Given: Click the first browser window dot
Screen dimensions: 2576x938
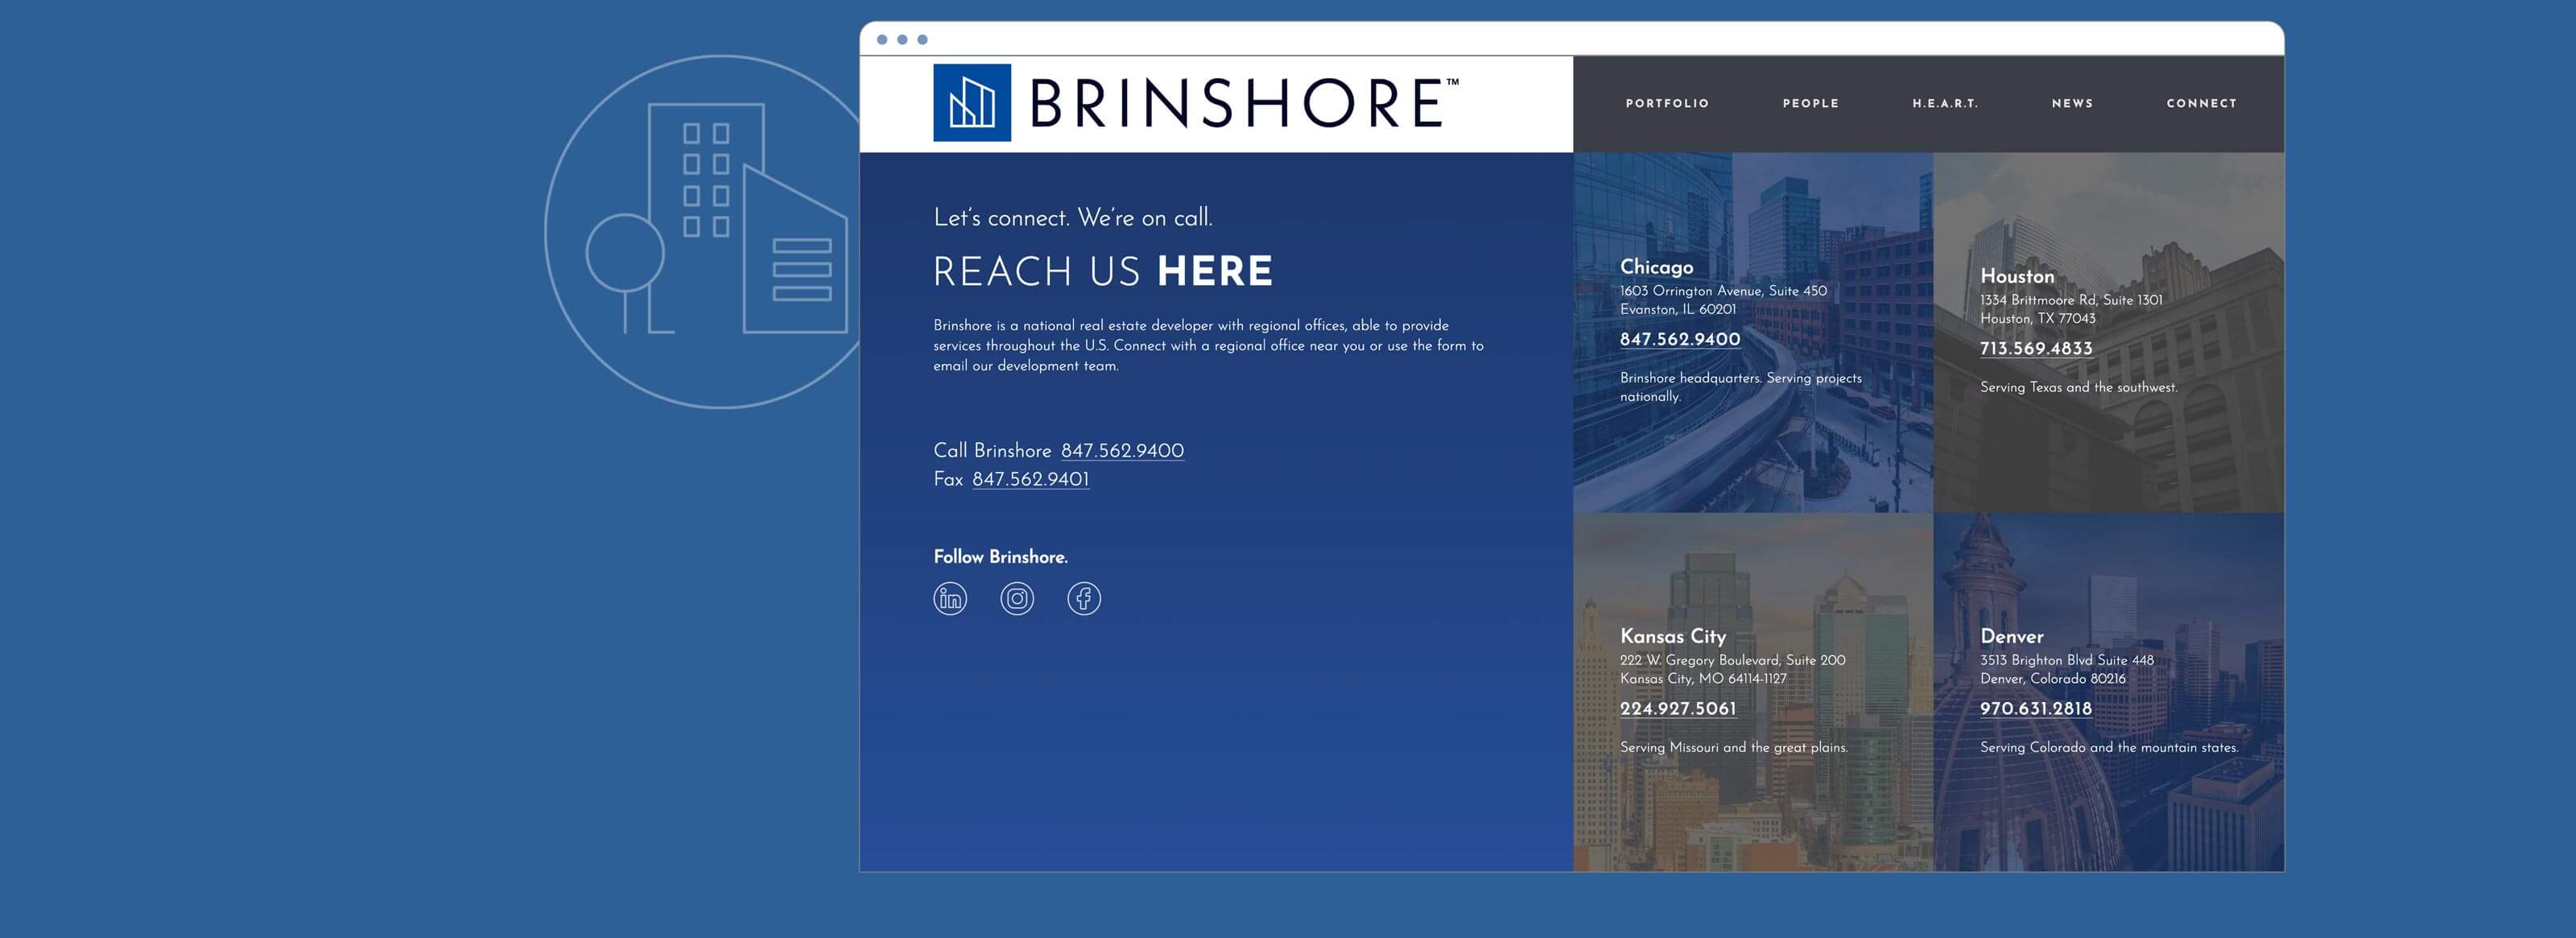Looking at the screenshot, I should (x=882, y=40).
